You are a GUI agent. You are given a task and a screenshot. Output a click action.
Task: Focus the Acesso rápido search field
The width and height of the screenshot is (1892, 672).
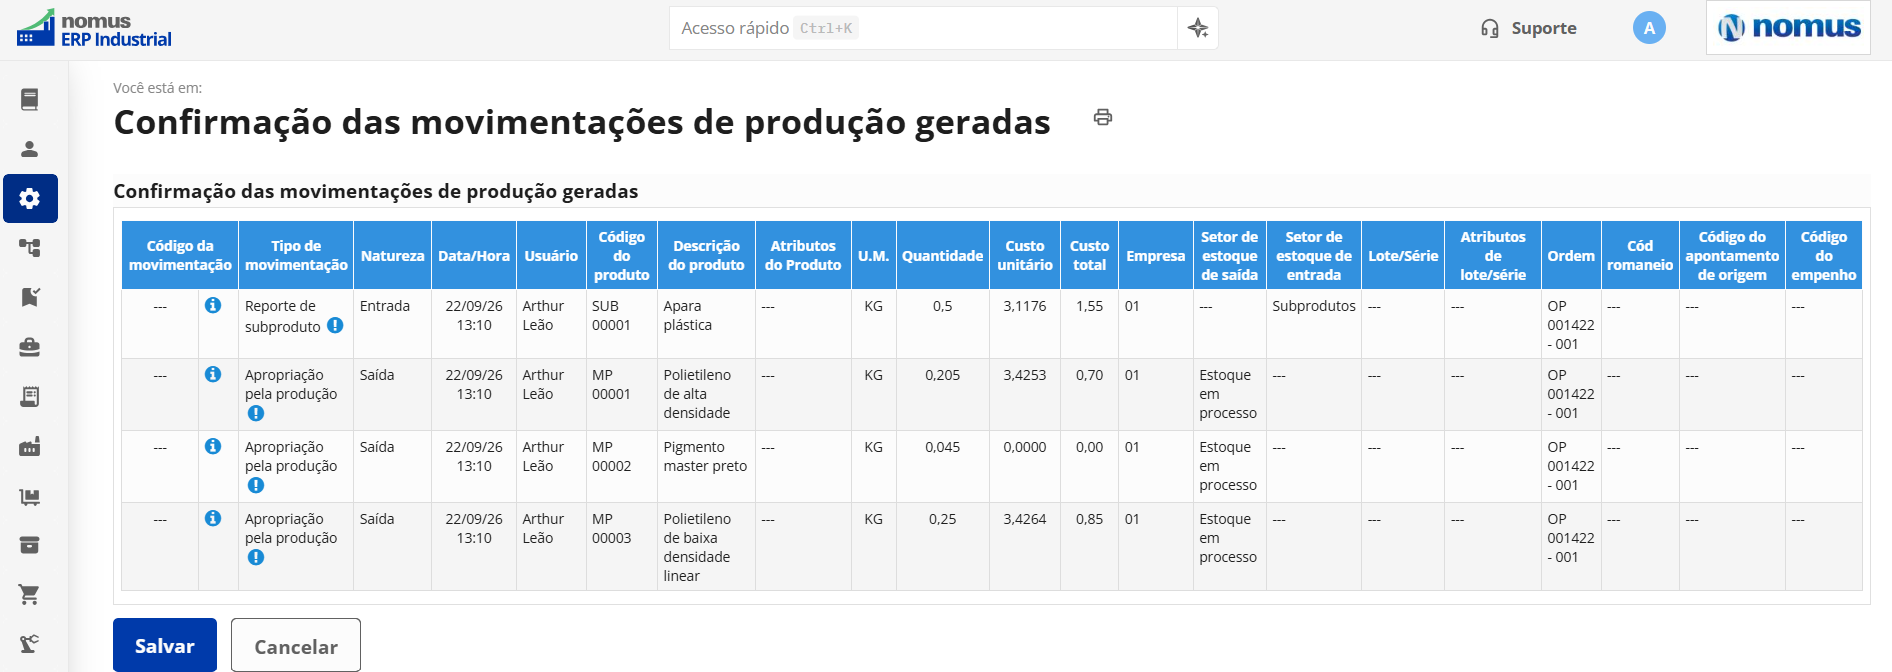923,28
